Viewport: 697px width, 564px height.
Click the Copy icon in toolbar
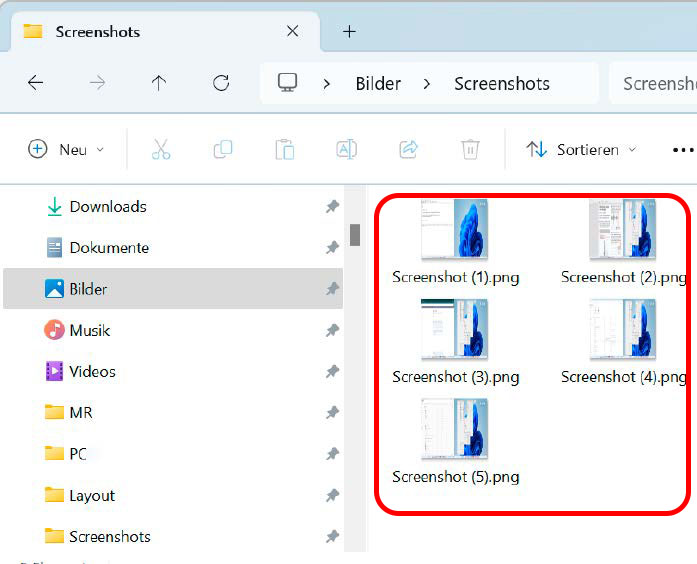223,149
